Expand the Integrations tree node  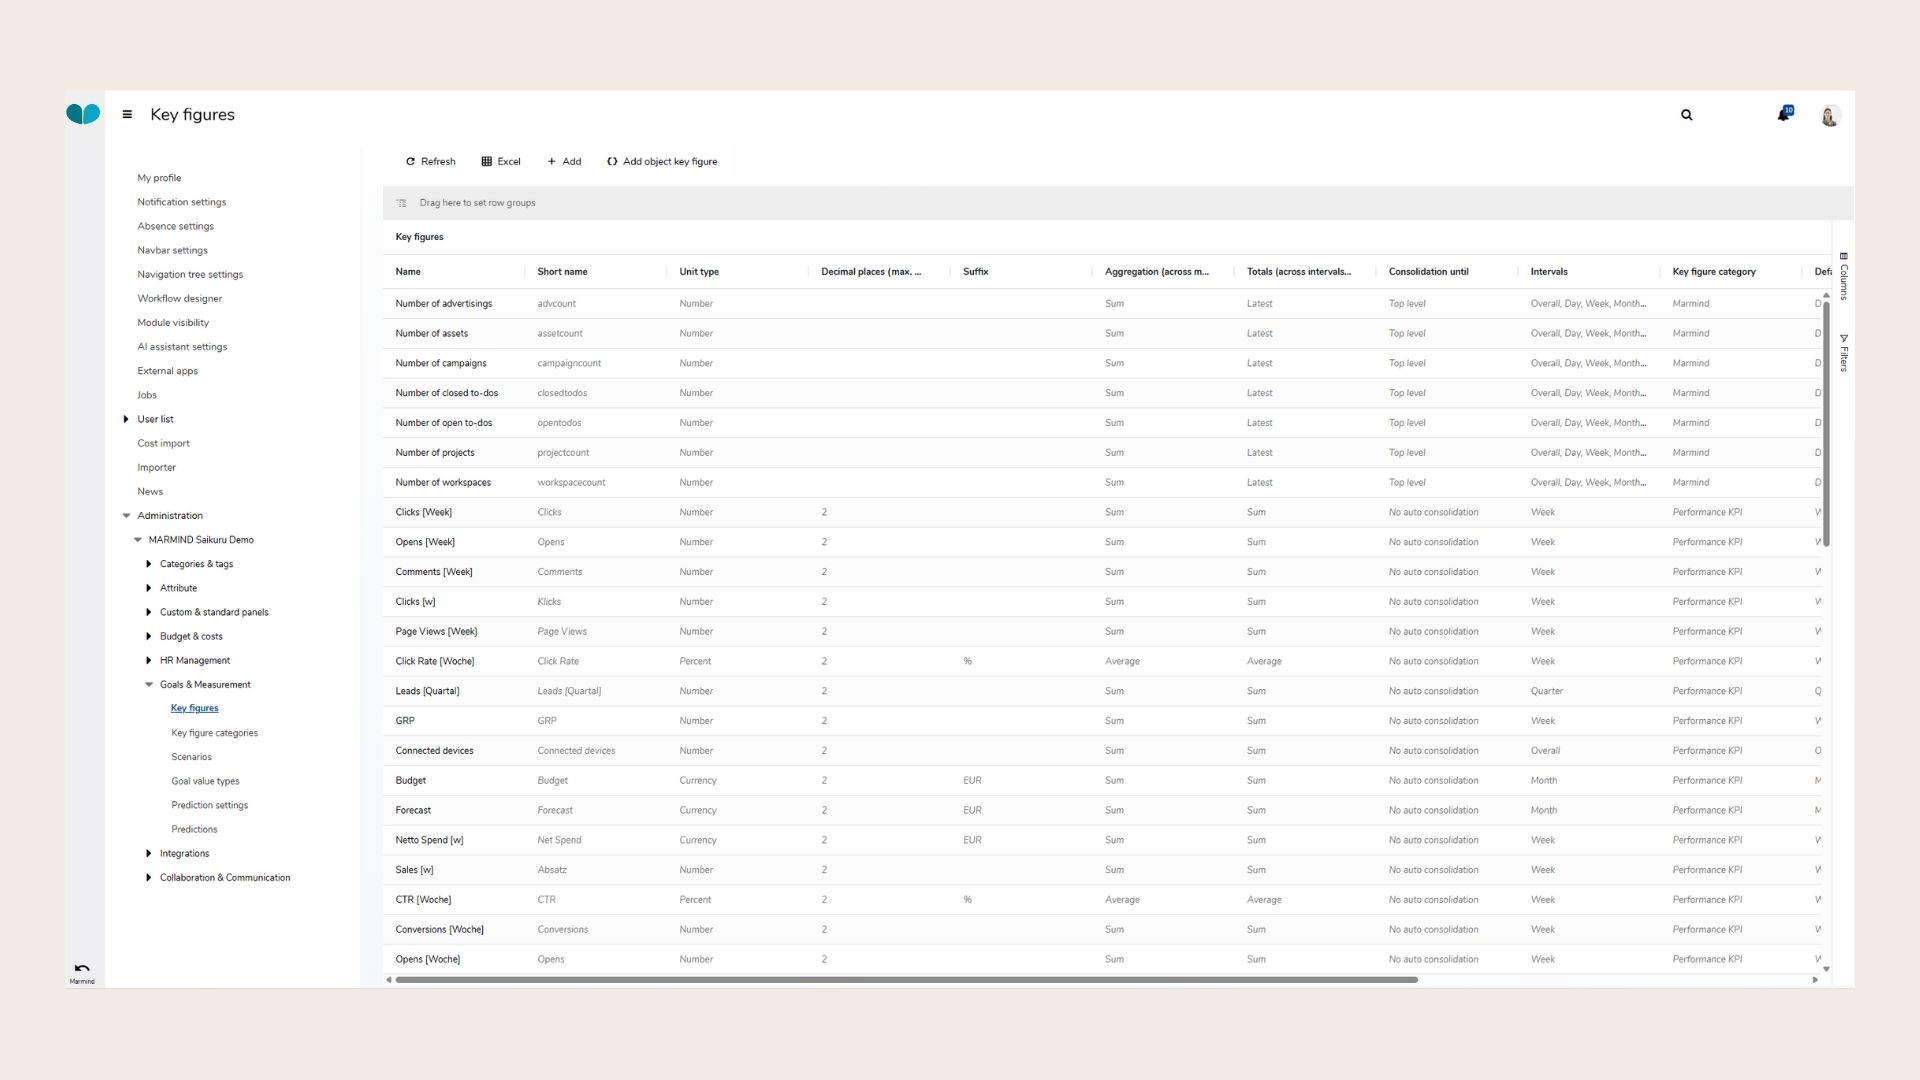click(x=149, y=853)
